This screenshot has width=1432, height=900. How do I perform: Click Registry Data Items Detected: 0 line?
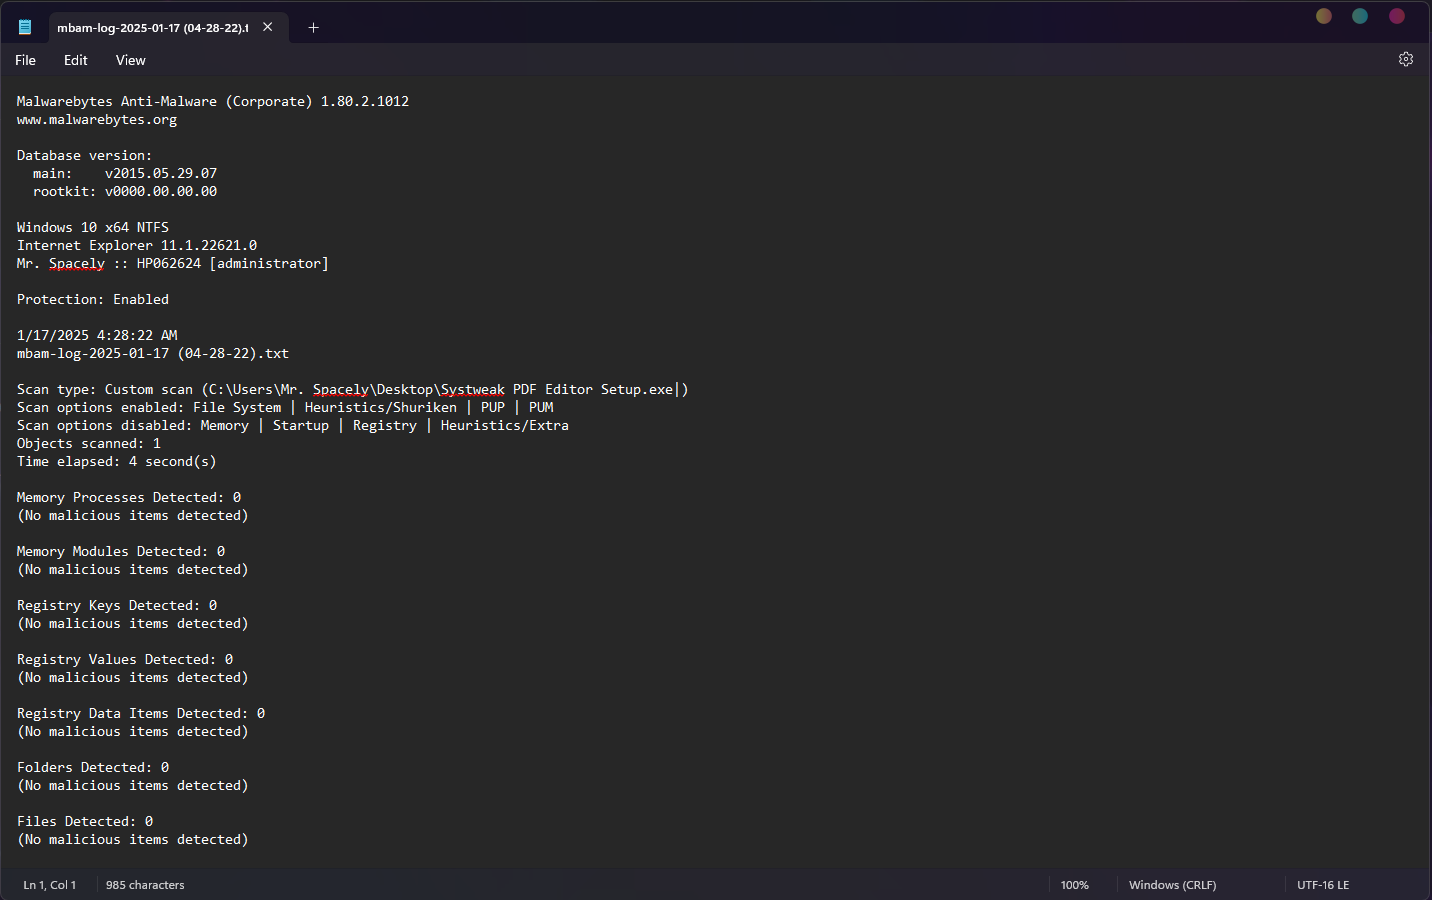[x=141, y=714]
